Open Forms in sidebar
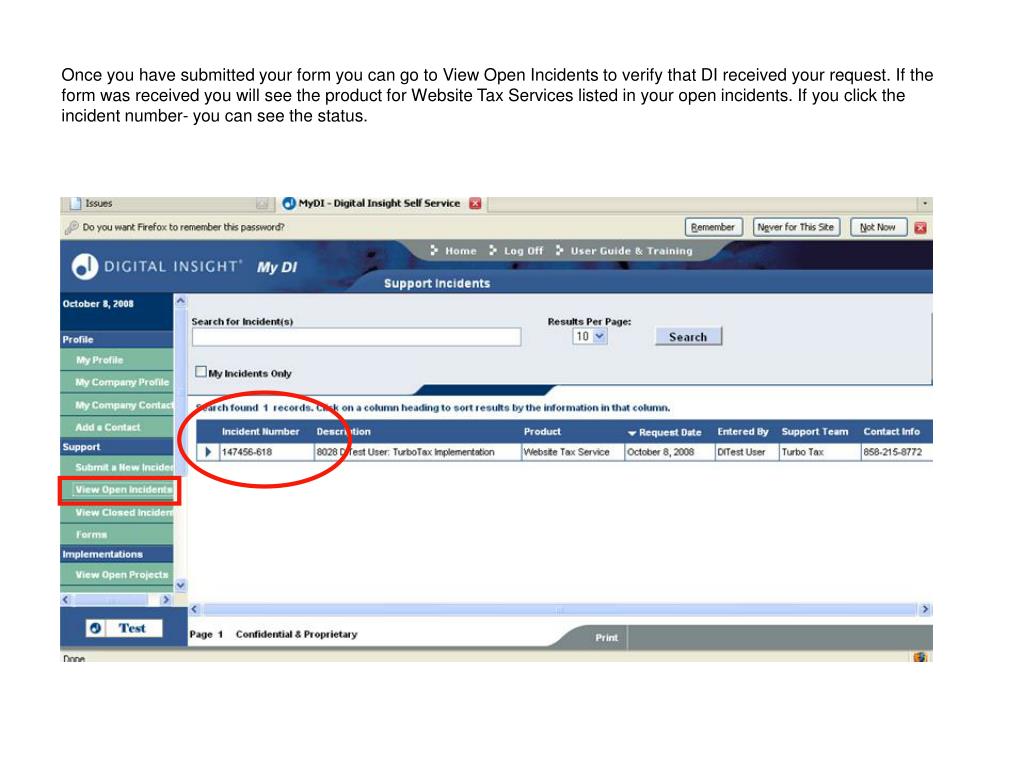 91,535
